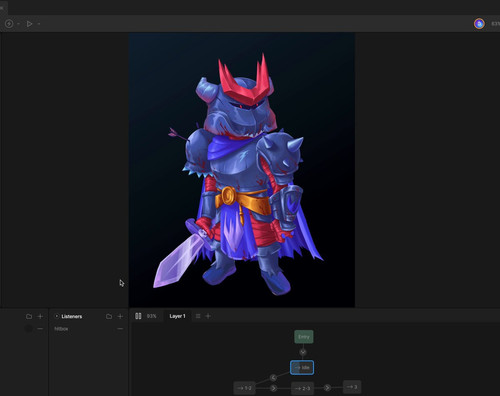
Task: Select the Layer 1 tab
Action: click(177, 316)
